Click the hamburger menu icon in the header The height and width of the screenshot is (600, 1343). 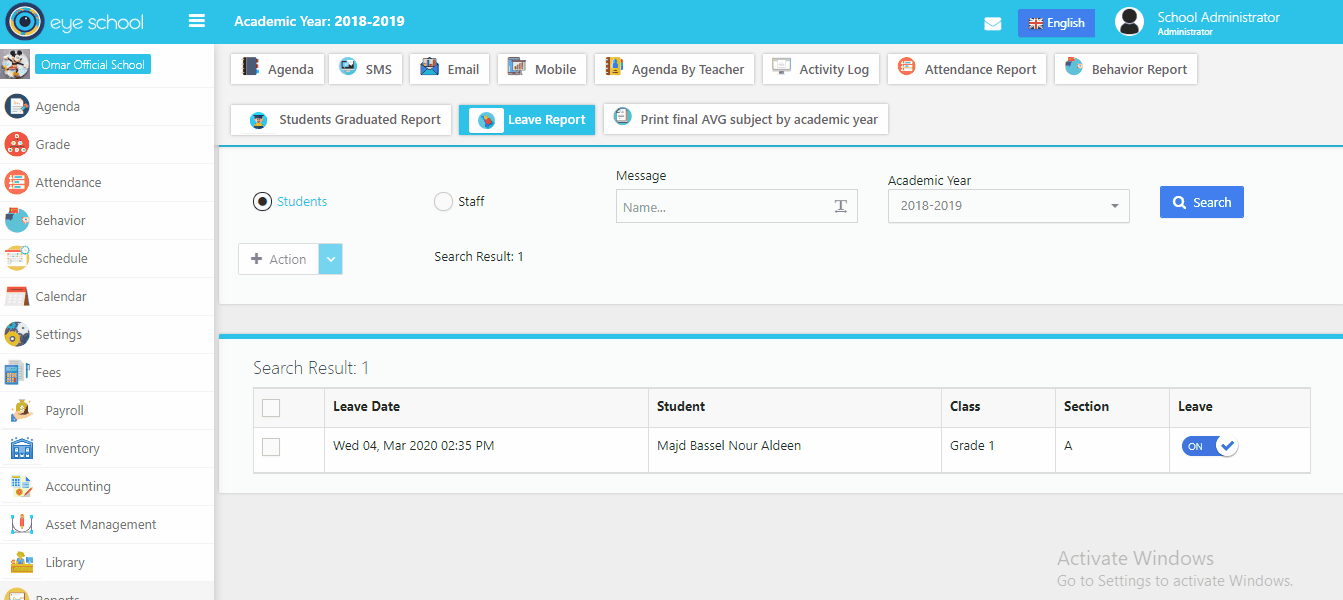197,21
